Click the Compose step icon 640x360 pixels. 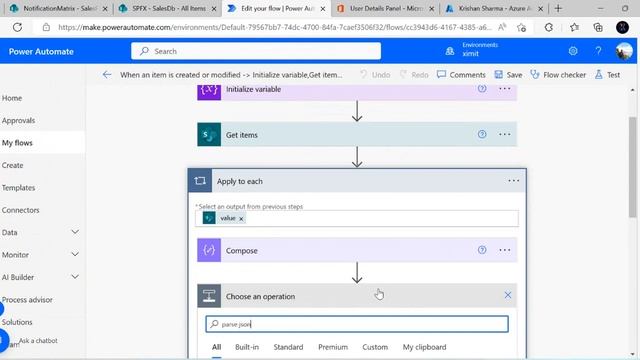click(209, 250)
